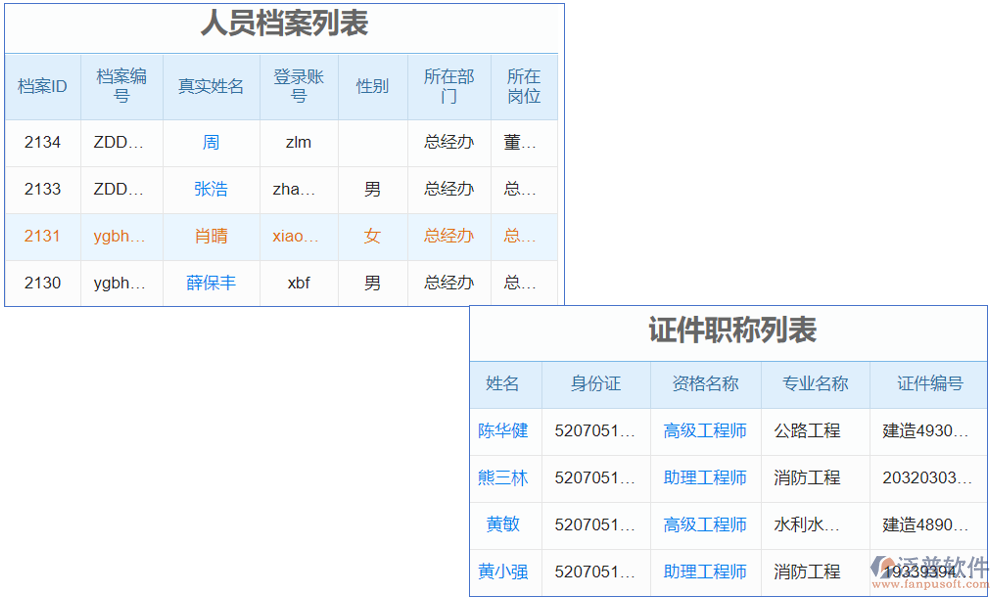1000x600 pixels.
Task: Select the 真实姓名 column header
Action: (x=211, y=86)
